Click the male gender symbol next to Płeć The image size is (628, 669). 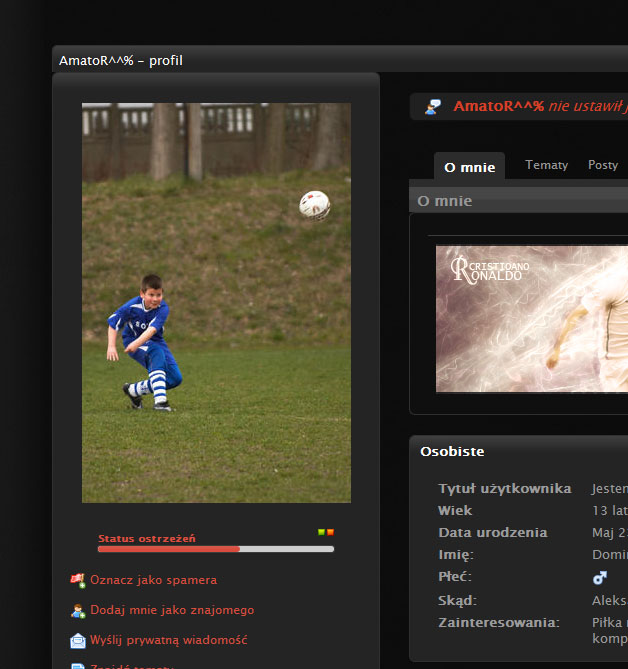click(599, 577)
